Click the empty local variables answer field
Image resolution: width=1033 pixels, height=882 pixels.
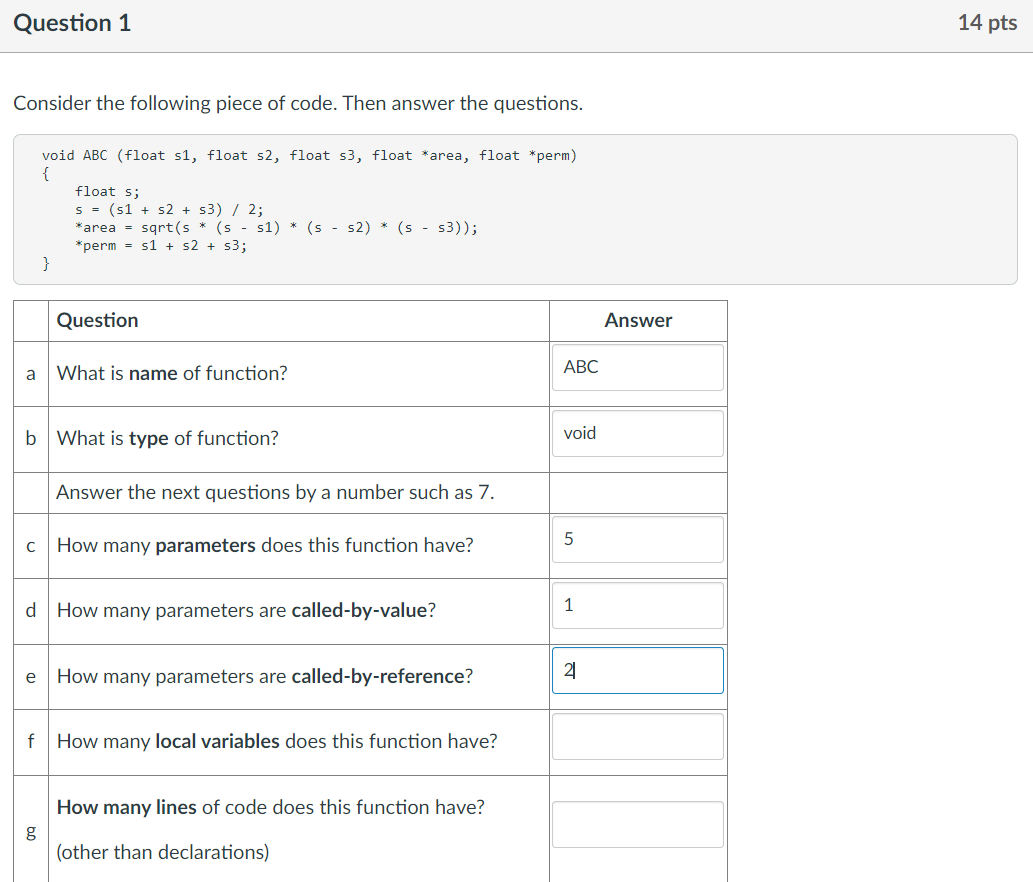[x=637, y=736]
